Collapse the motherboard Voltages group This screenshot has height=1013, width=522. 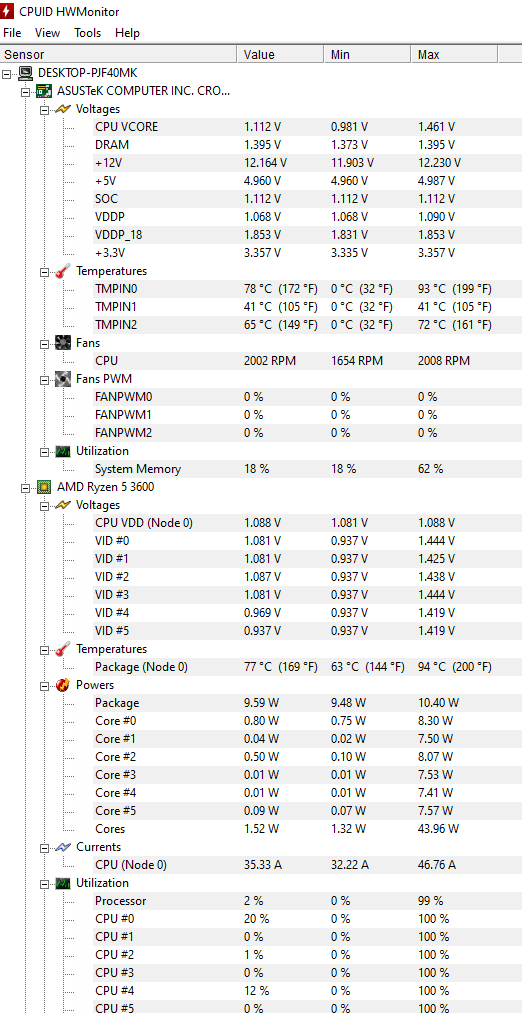pos(45,110)
